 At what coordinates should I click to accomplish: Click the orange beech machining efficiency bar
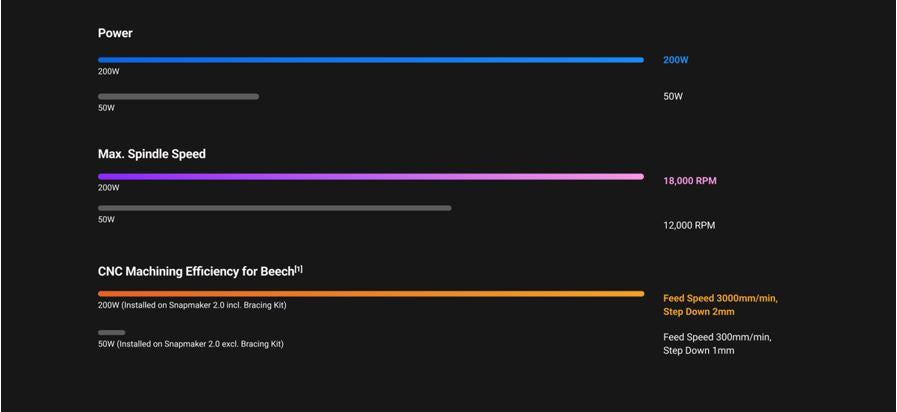coord(370,294)
